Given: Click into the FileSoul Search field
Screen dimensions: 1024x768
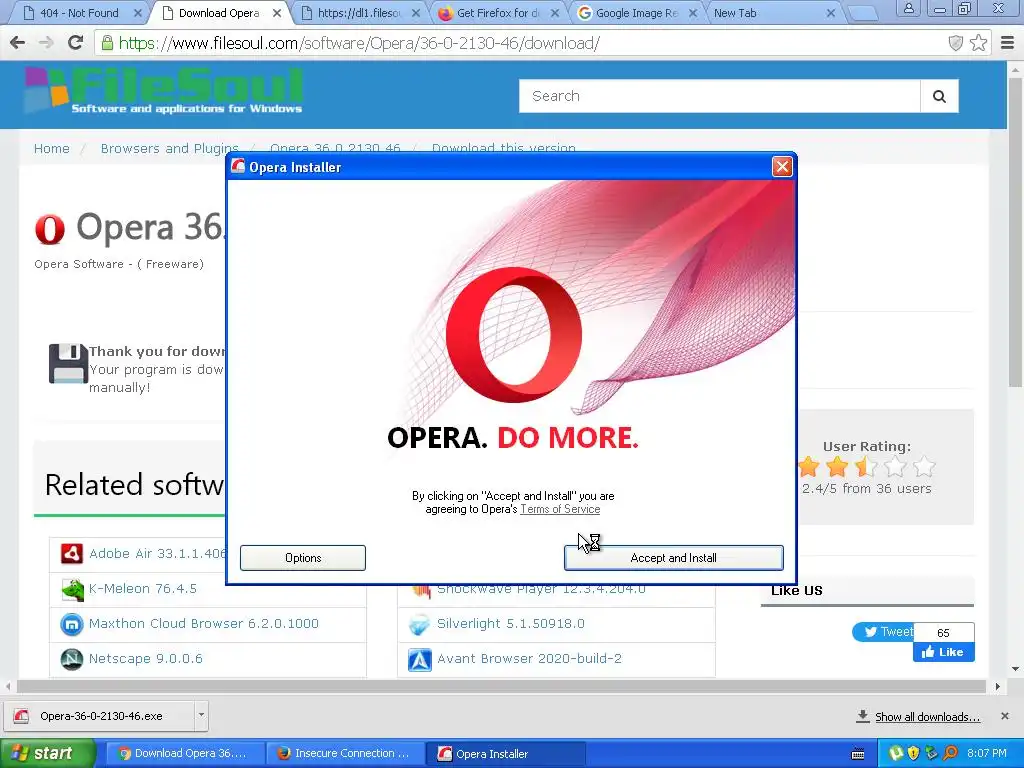Looking at the screenshot, I should point(720,96).
